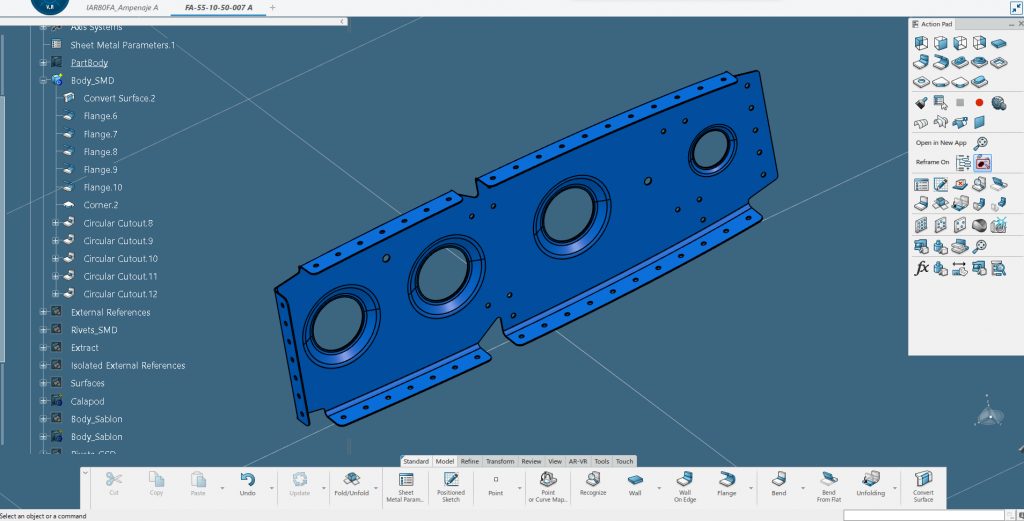This screenshot has height=521, width=1024.
Task: Open the Flange tool dropdown arrow
Action: pos(751,487)
